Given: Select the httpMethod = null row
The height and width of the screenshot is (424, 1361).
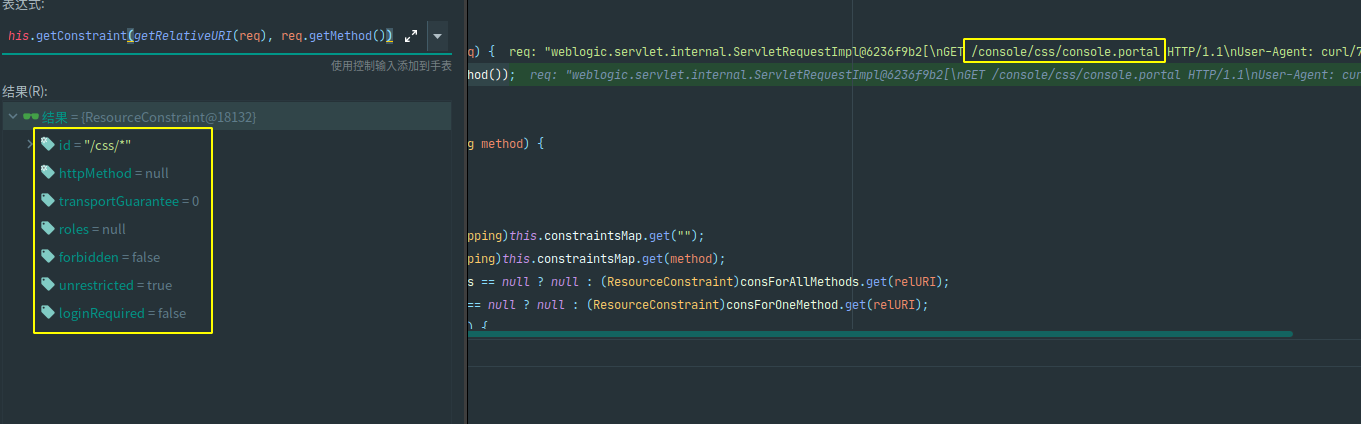Looking at the screenshot, I should pyautogui.click(x=114, y=173).
